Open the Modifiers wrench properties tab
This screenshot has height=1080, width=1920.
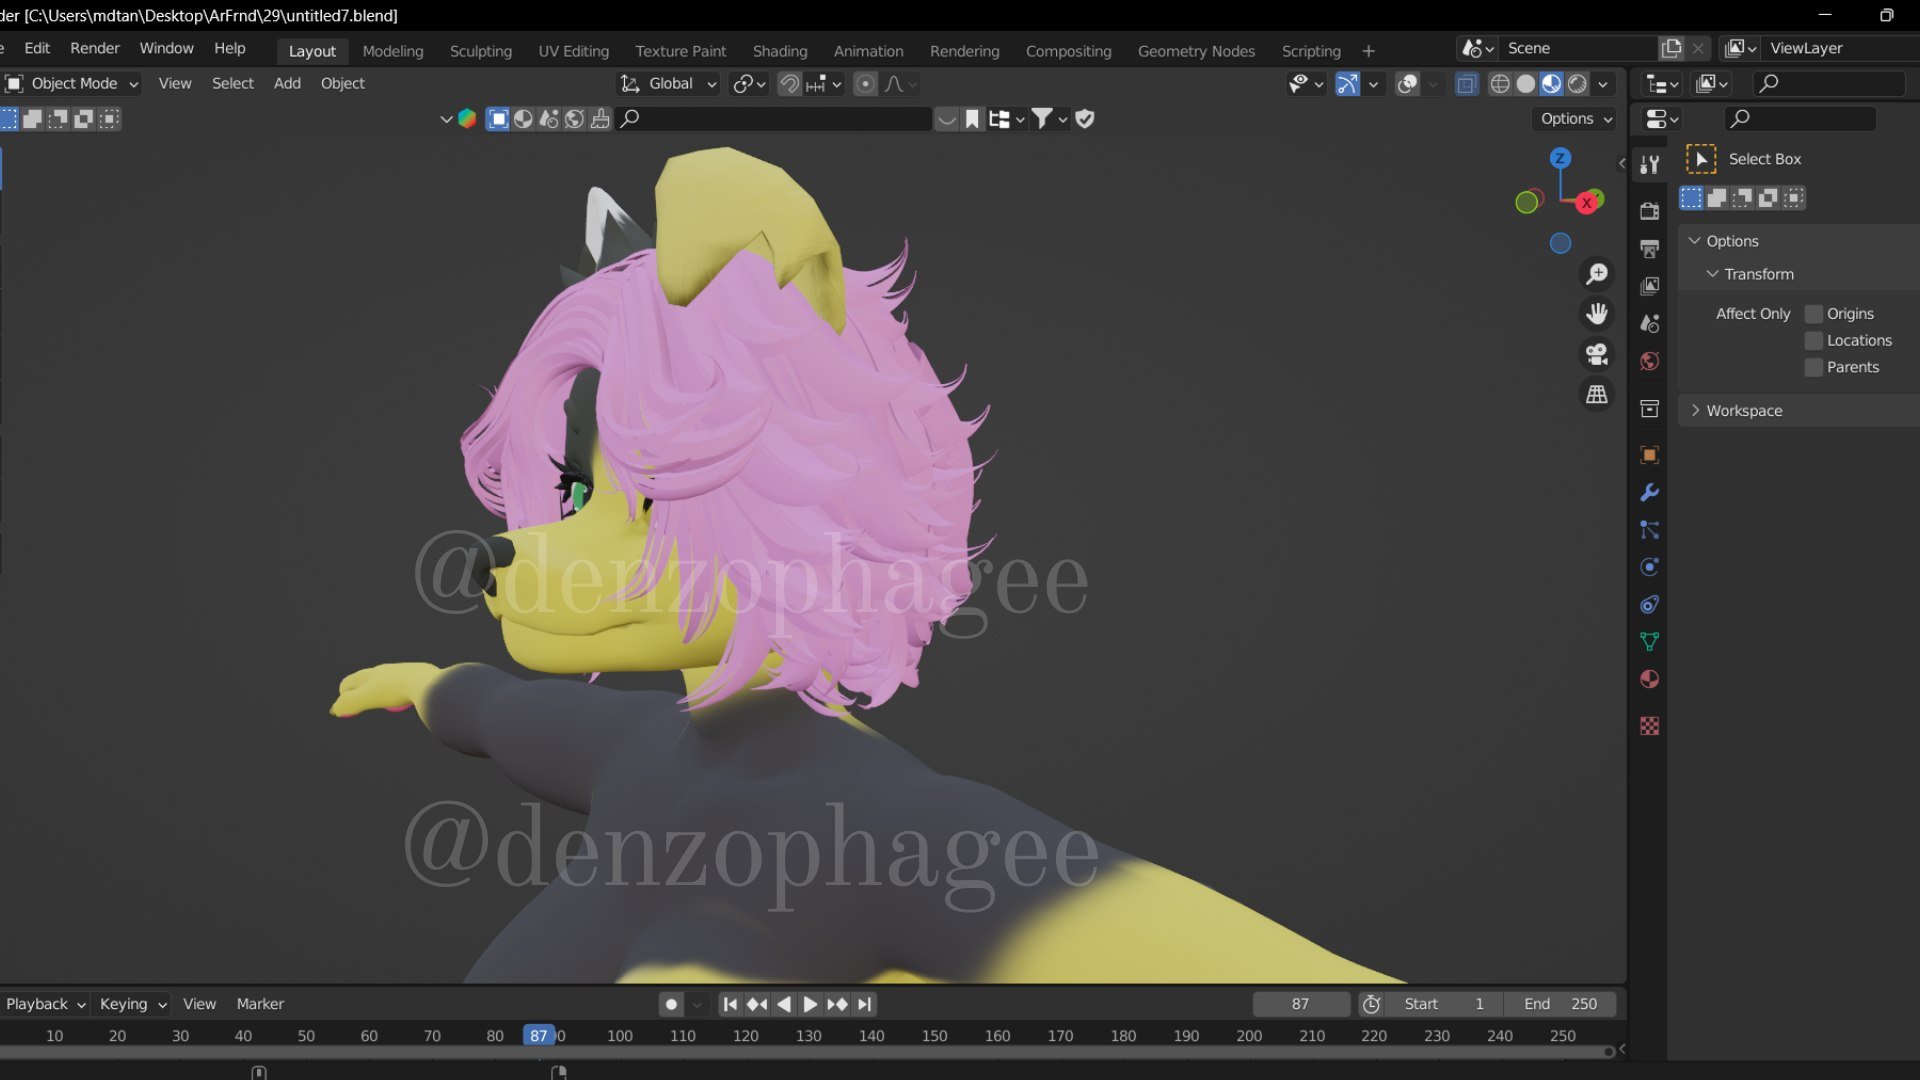point(1649,492)
